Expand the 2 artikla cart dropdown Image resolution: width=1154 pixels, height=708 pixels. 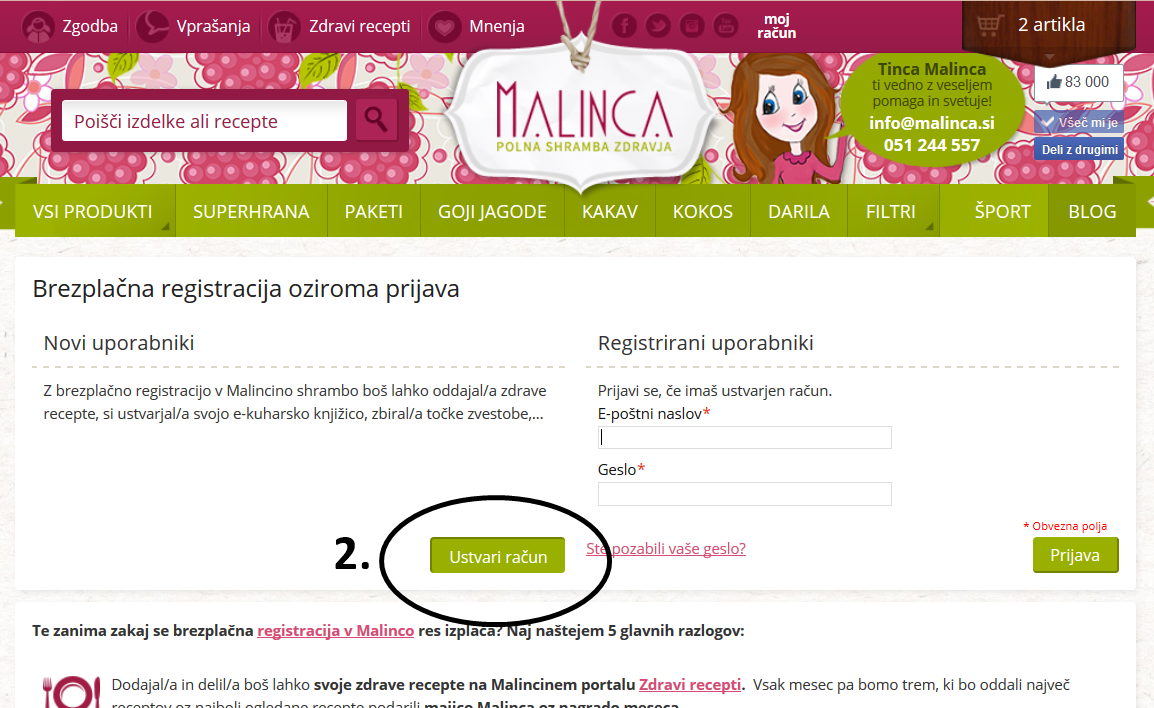[x=1051, y=25]
